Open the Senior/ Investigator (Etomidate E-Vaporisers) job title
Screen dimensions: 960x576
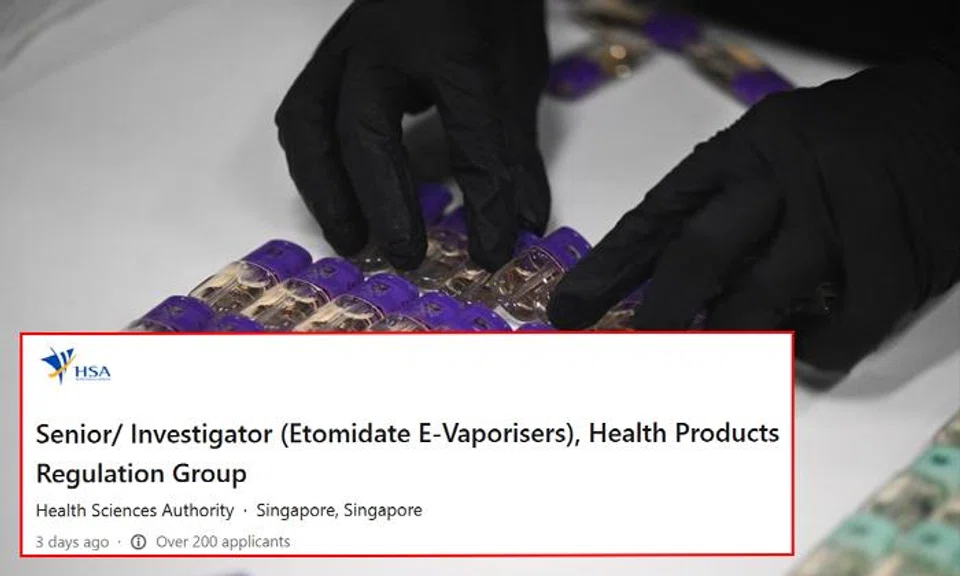pyautogui.click(x=408, y=453)
